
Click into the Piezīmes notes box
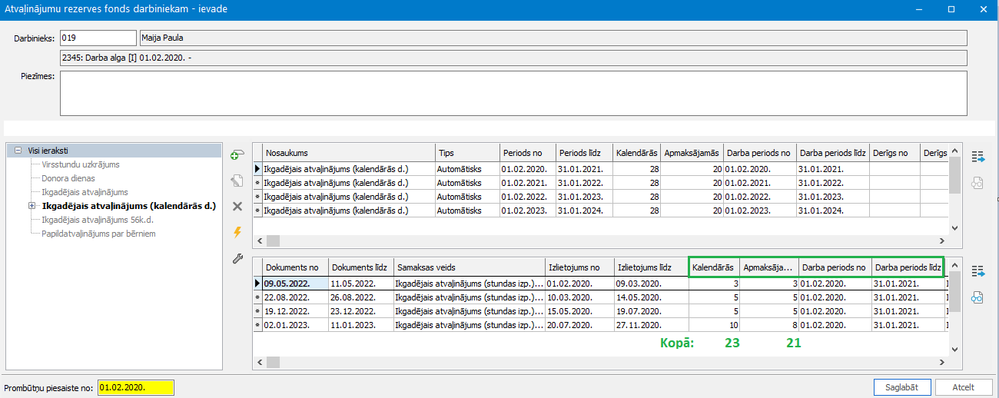[514, 93]
